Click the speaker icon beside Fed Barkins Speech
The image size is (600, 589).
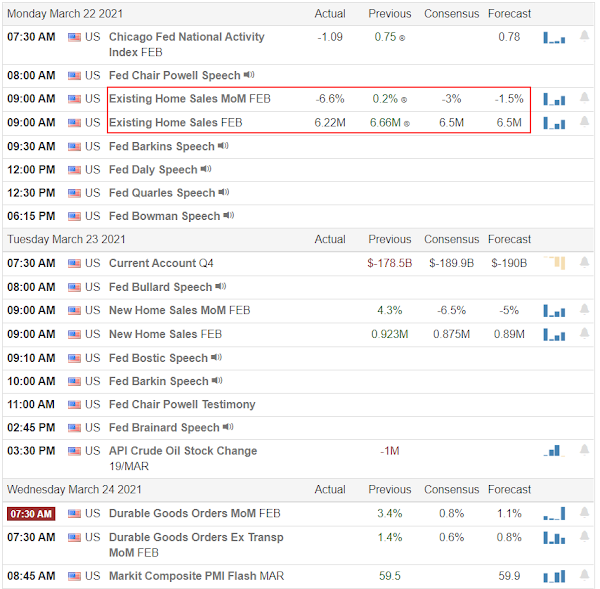point(223,145)
